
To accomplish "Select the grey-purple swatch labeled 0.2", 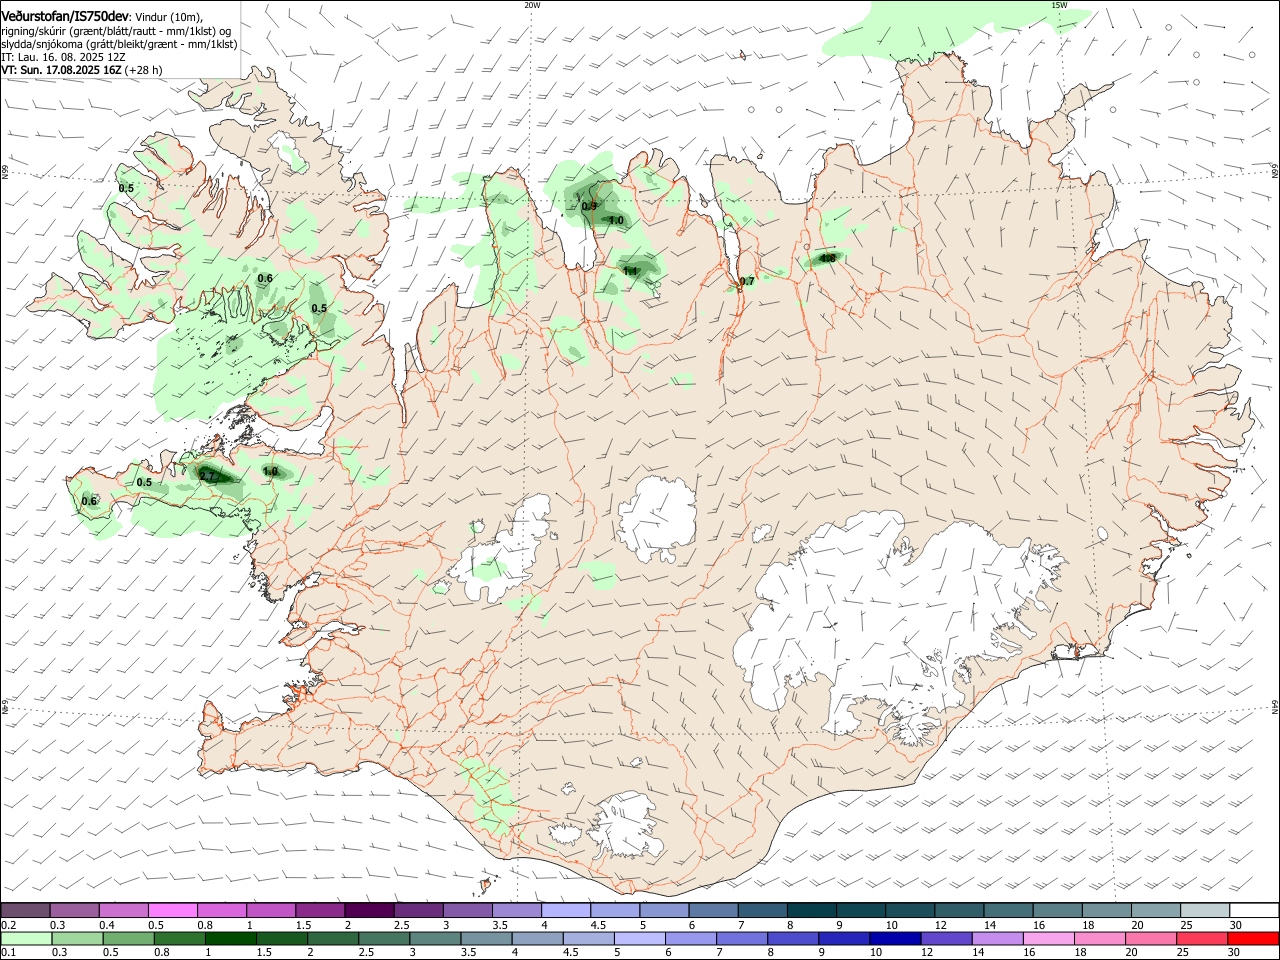I will click(x=26, y=911).
